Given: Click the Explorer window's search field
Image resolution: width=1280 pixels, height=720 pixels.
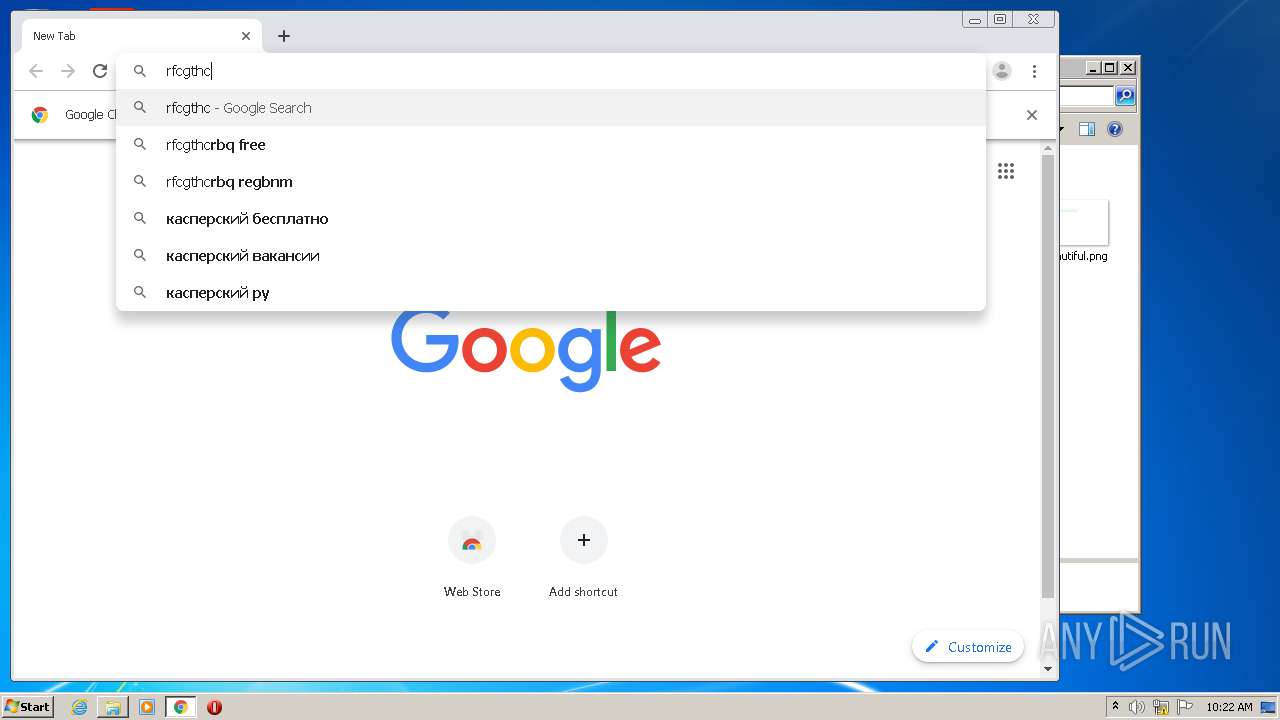Looking at the screenshot, I should 1087,96.
